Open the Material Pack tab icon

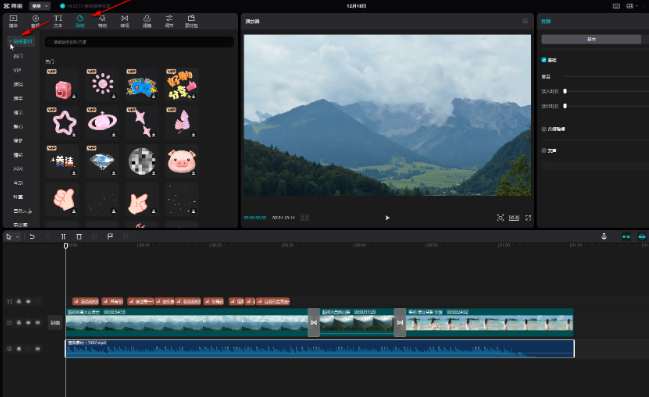[x=191, y=21]
